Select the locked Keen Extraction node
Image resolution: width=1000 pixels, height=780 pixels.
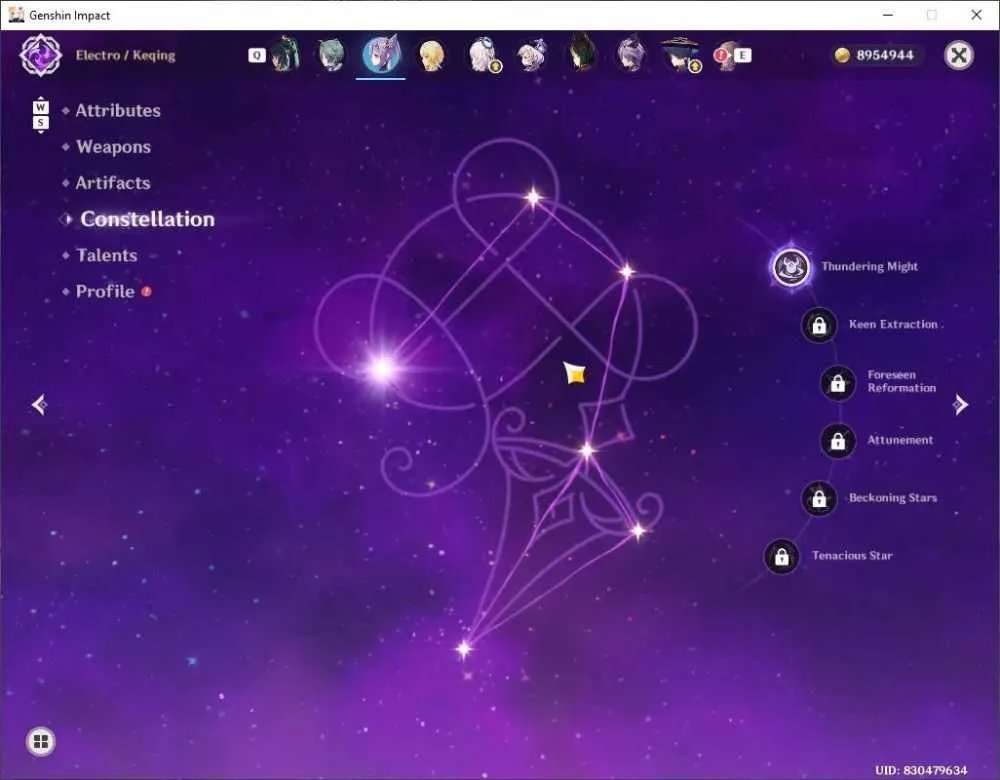(819, 325)
